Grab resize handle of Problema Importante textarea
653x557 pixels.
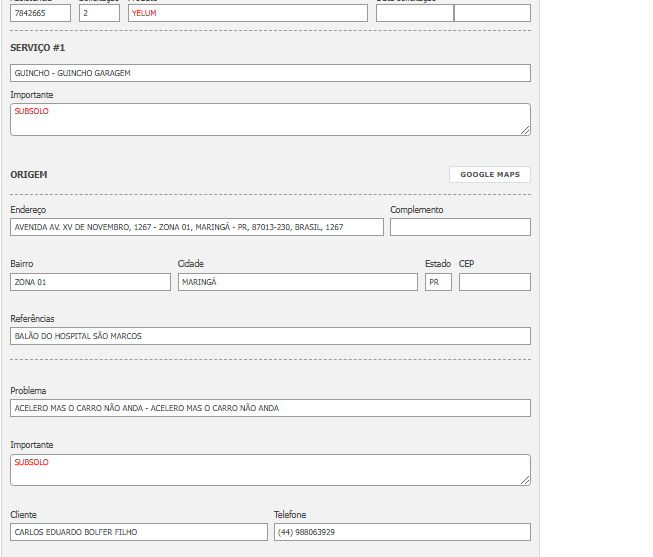(x=526, y=481)
